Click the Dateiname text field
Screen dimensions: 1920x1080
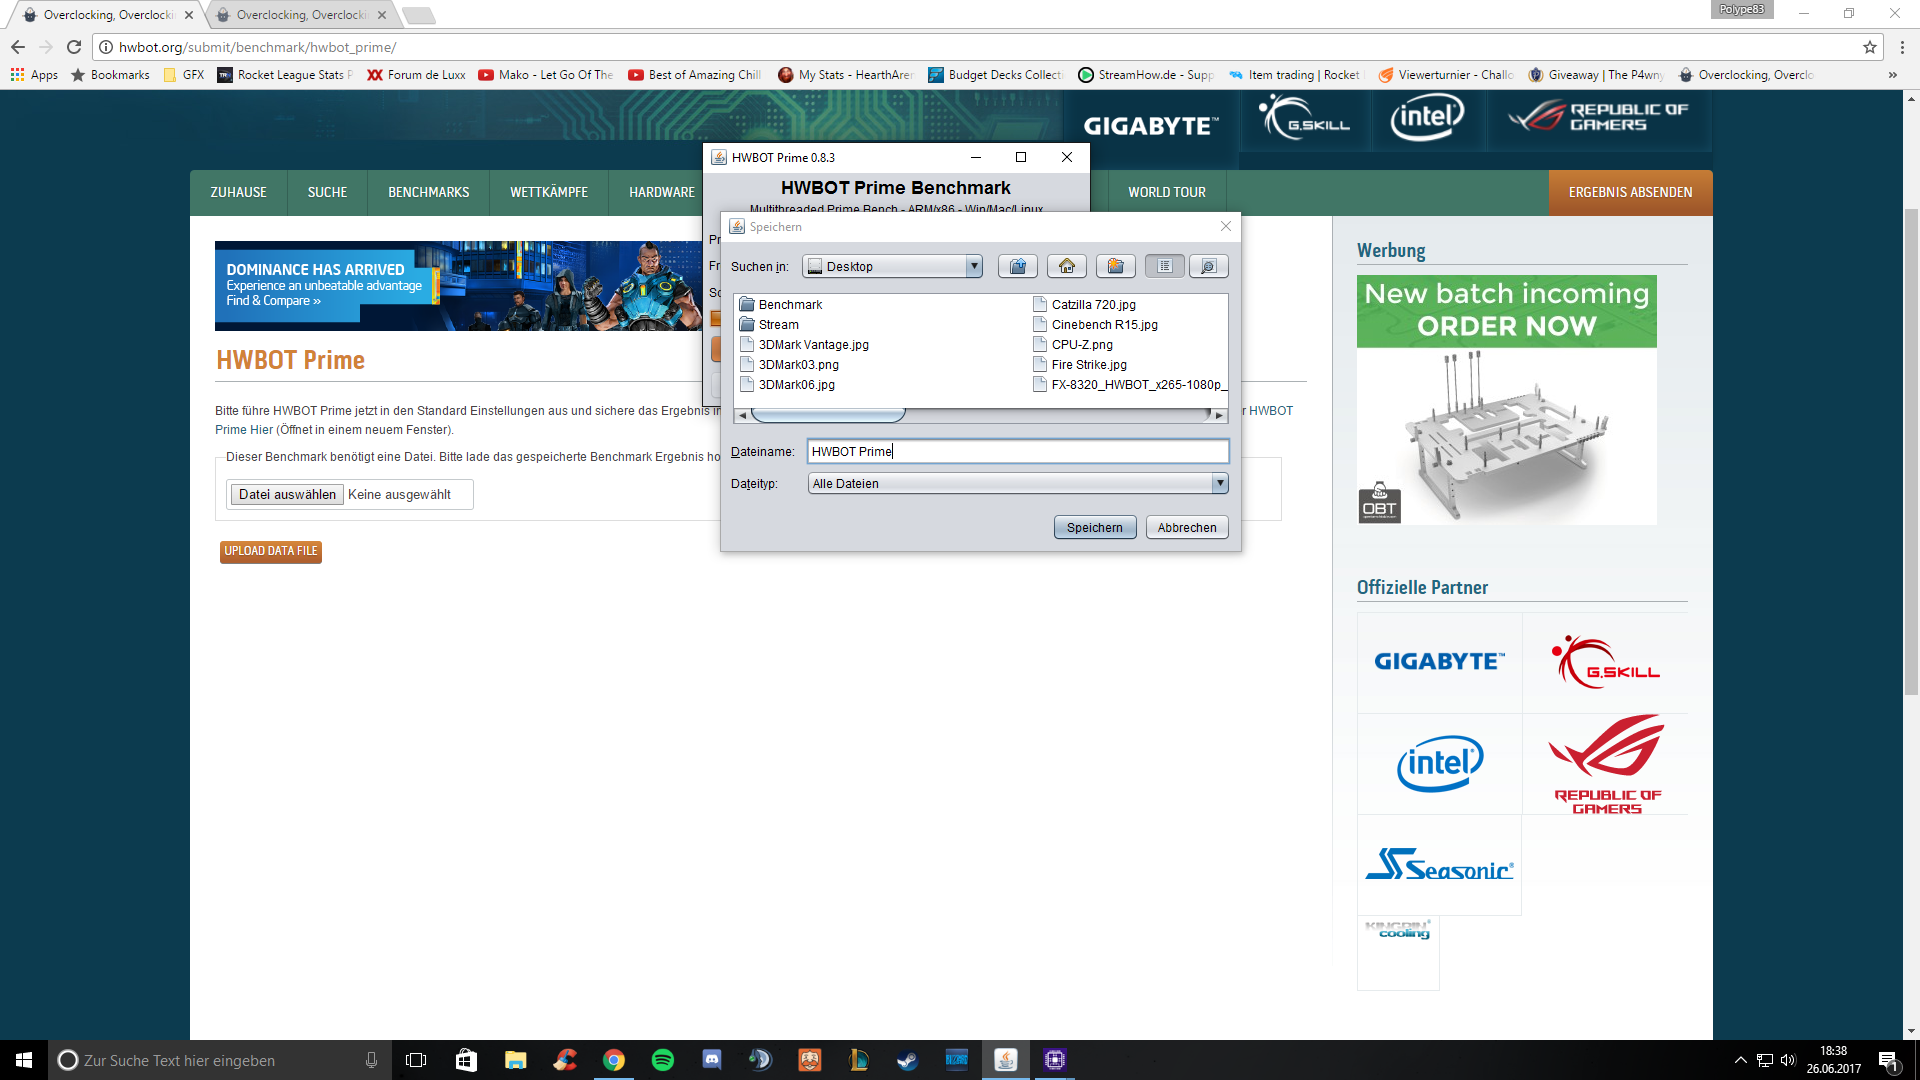click(x=1017, y=451)
